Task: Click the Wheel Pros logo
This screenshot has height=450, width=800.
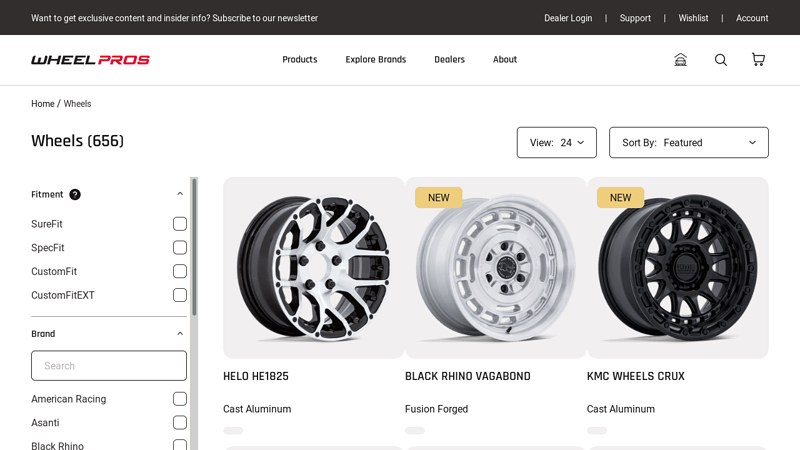Action: pyautogui.click(x=90, y=60)
